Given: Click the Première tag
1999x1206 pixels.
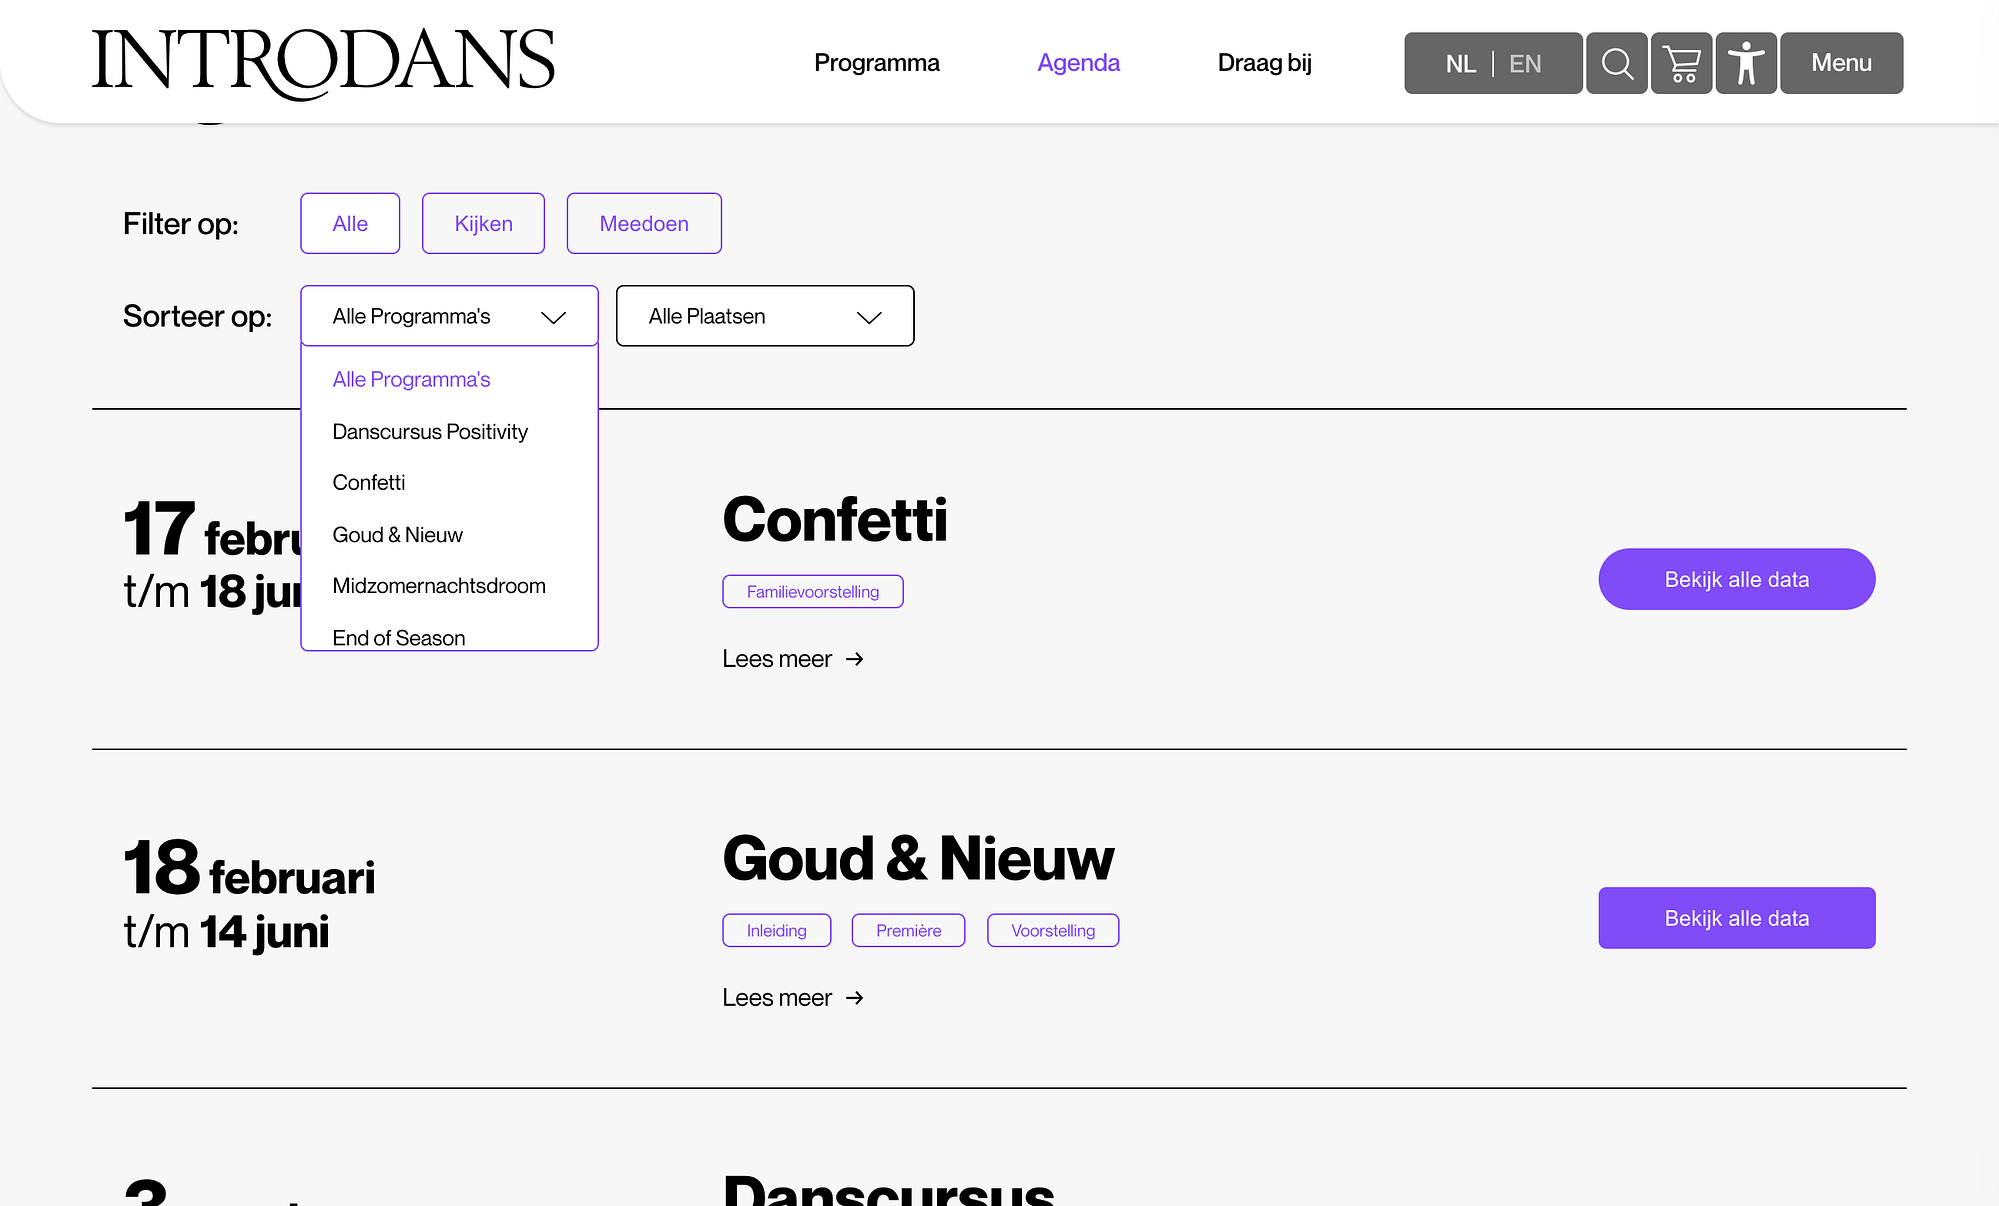Looking at the screenshot, I should (908, 930).
